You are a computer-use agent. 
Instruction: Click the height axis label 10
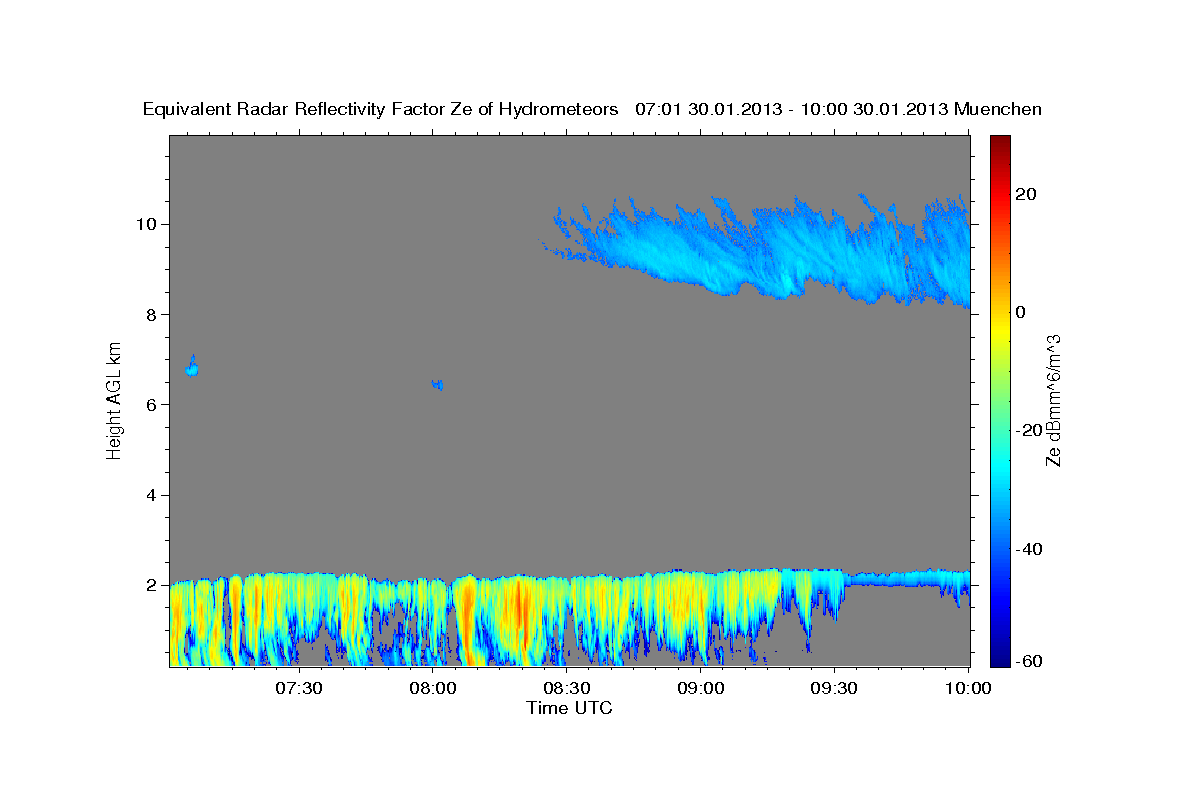pyautogui.click(x=146, y=224)
